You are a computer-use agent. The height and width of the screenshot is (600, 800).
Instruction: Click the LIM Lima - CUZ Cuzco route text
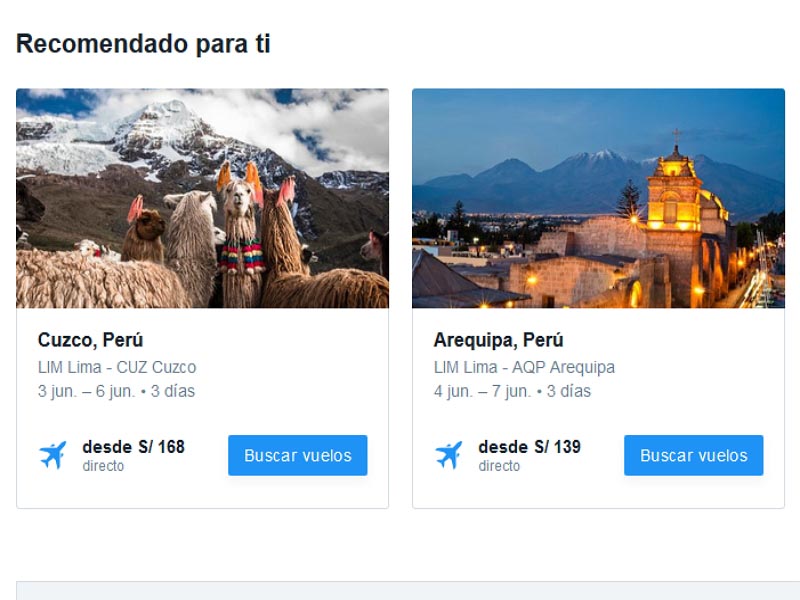pos(117,367)
